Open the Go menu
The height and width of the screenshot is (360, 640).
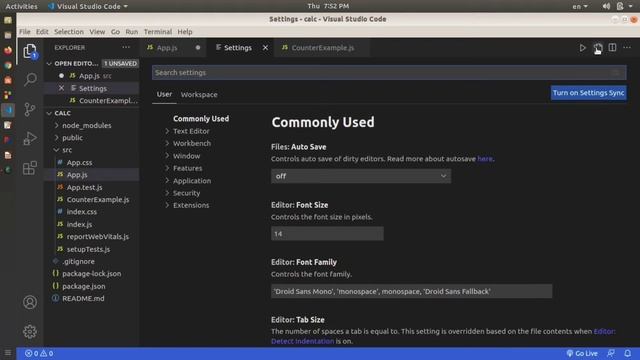point(116,32)
